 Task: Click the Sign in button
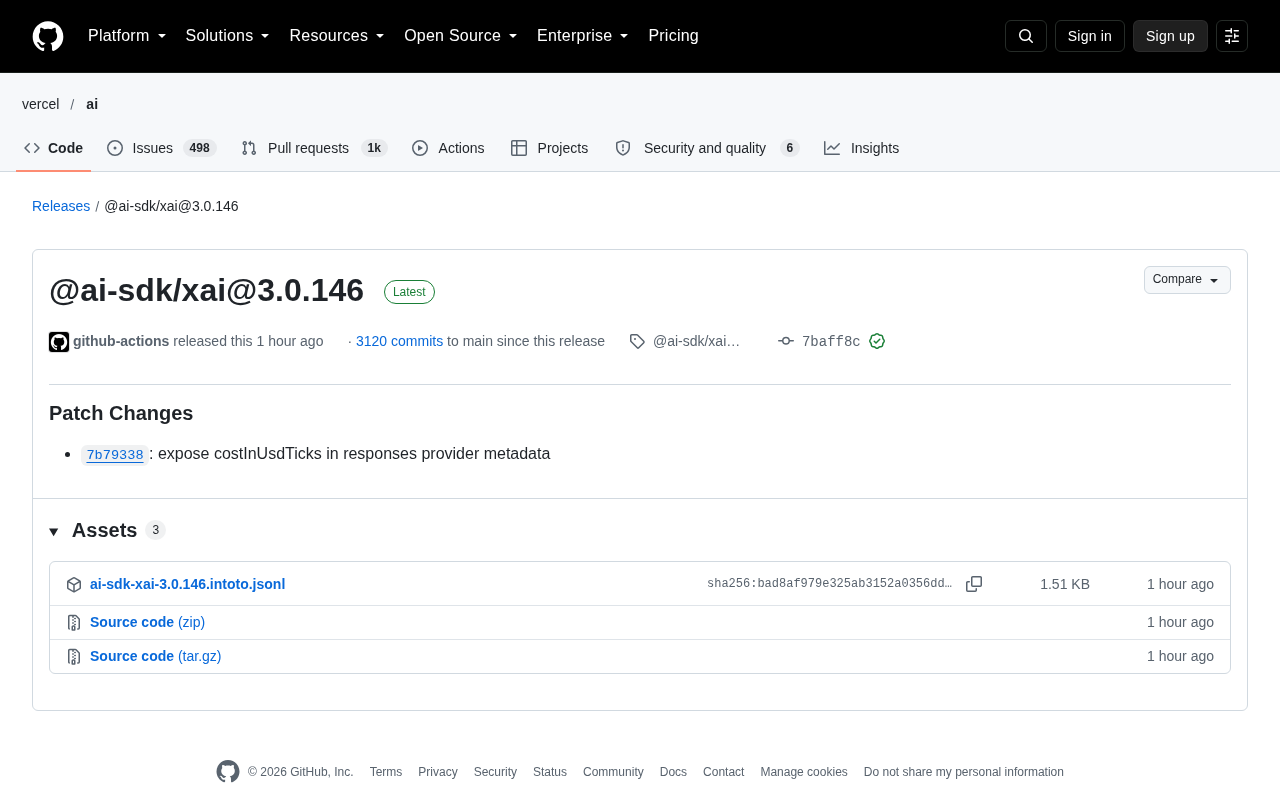pyautogui.click(x=1090, y=36)
